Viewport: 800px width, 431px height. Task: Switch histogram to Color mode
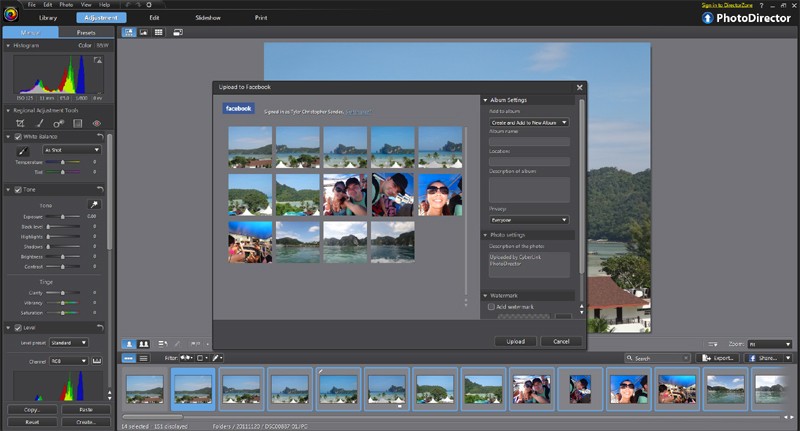click(x=85, y=45)
